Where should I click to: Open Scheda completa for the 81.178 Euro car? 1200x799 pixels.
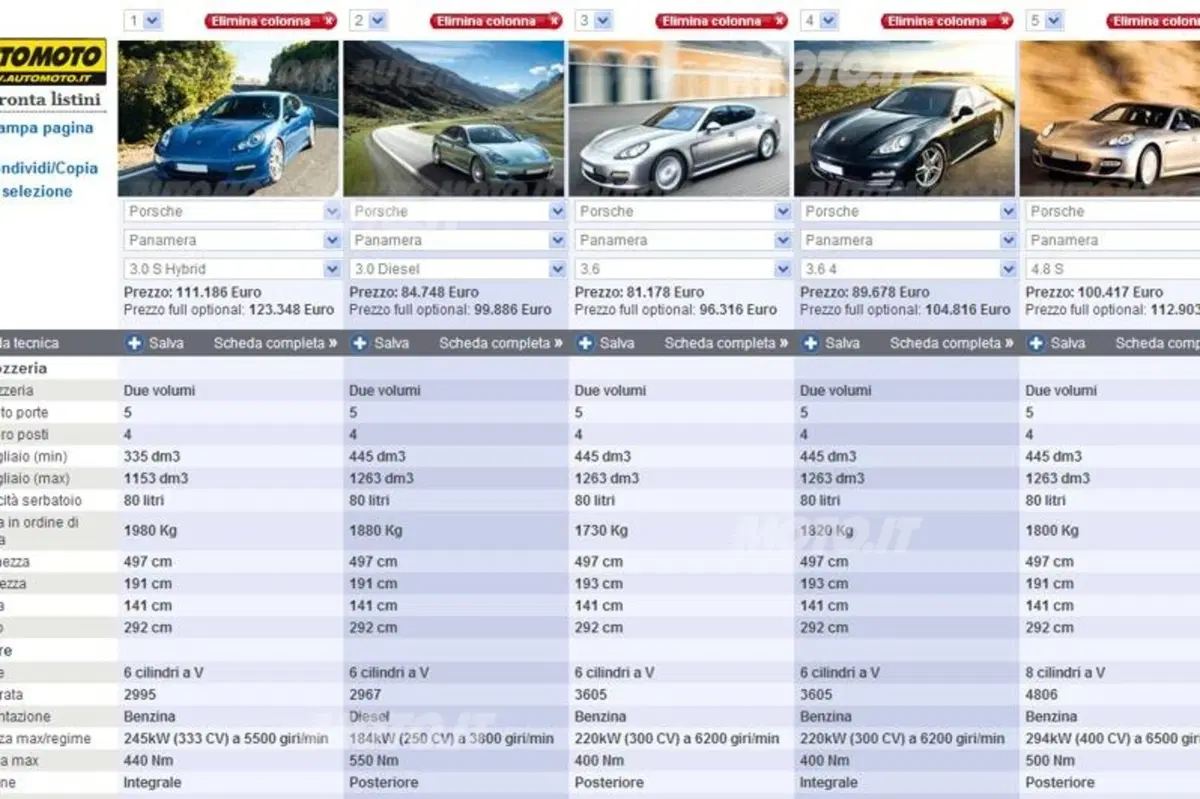tap(727, 343)
